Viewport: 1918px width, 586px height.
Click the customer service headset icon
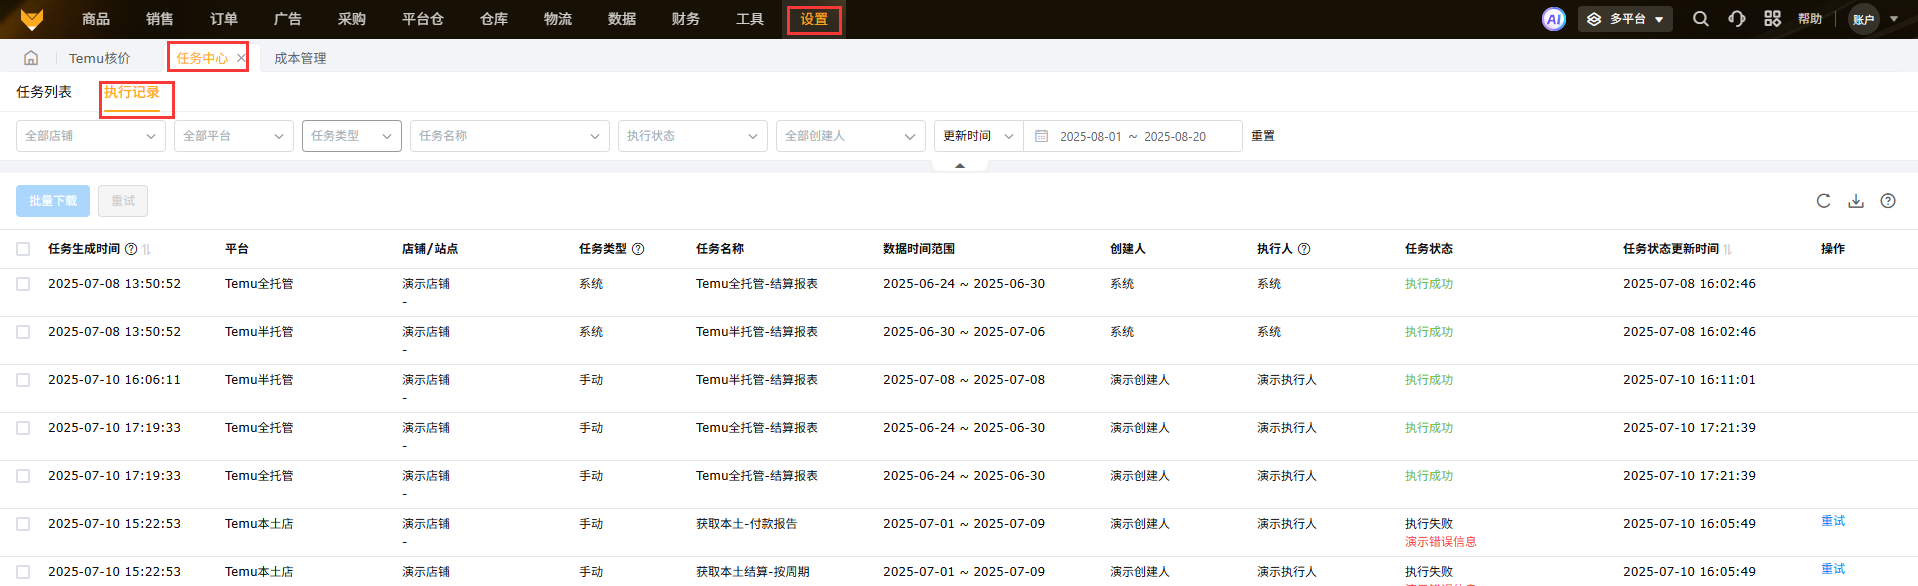tap(1737, 19)
